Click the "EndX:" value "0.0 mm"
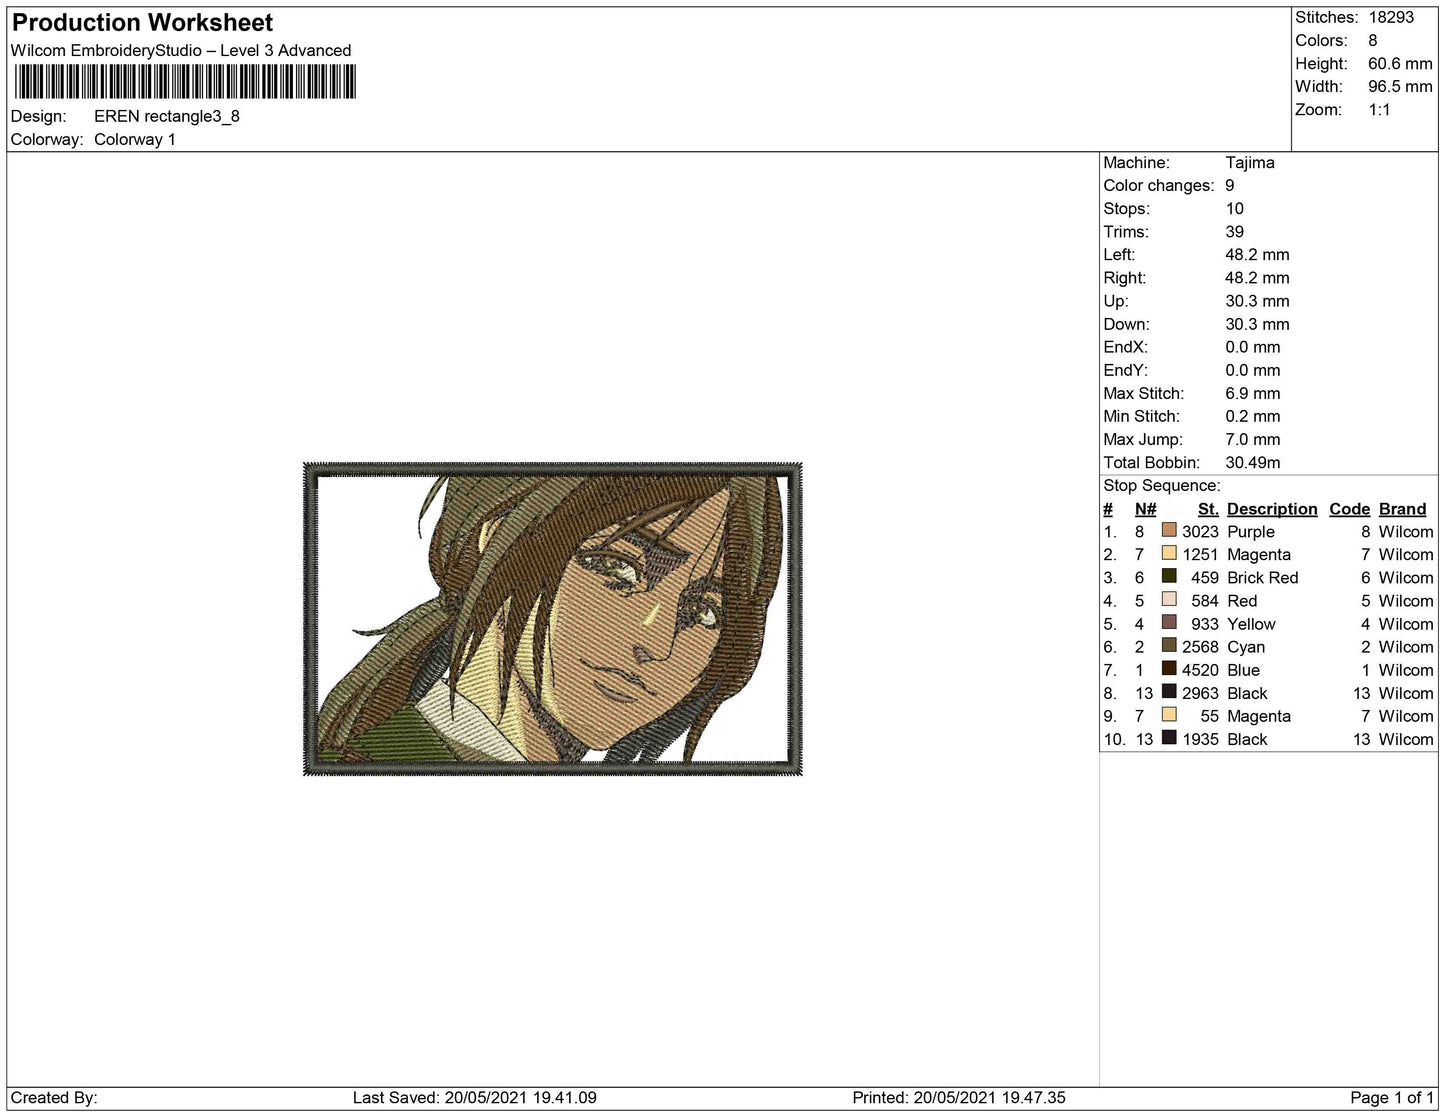The width and height of the screenshot is (1445, 1112). 1253,347
